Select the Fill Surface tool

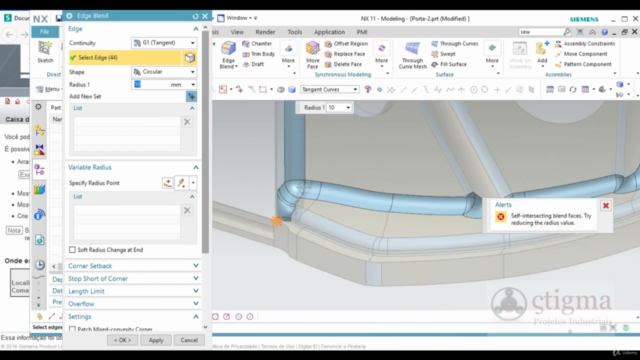449,64
